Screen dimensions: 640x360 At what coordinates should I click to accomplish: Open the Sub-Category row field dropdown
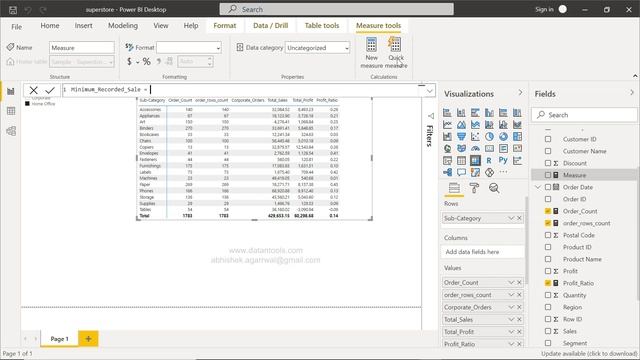pos(511,218)
